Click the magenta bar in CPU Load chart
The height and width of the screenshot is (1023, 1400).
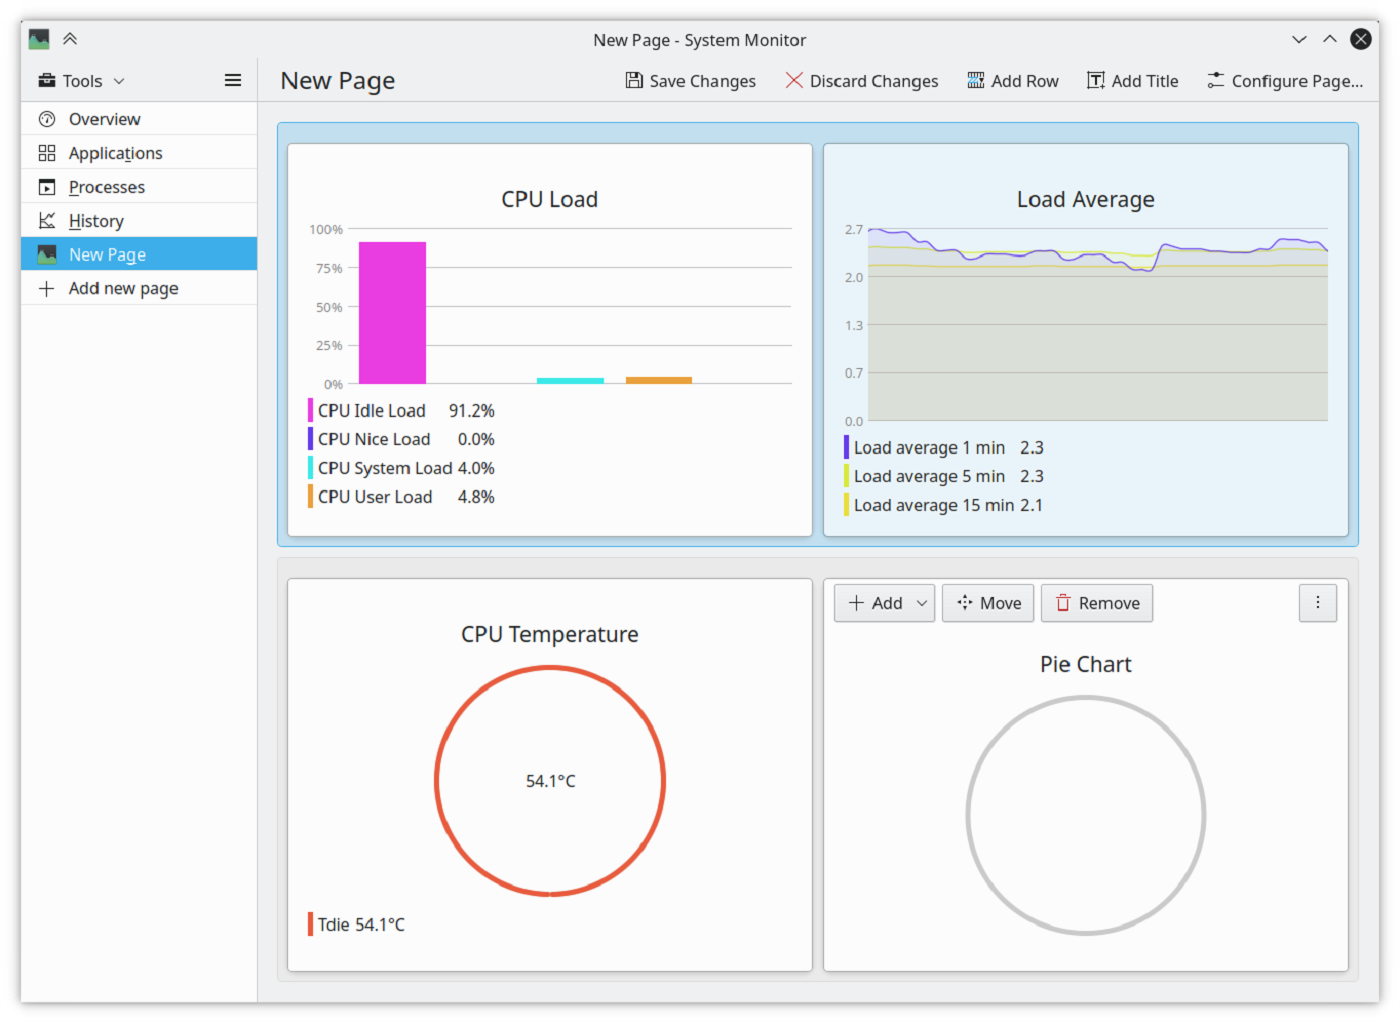tap(391, 312)
